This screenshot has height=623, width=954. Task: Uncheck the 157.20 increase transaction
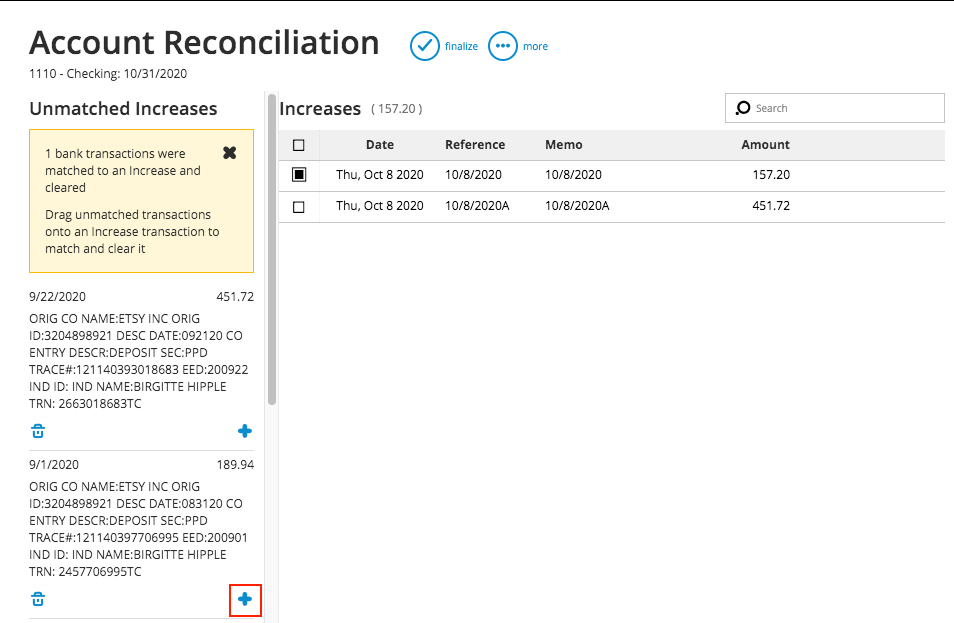point(298,175)
